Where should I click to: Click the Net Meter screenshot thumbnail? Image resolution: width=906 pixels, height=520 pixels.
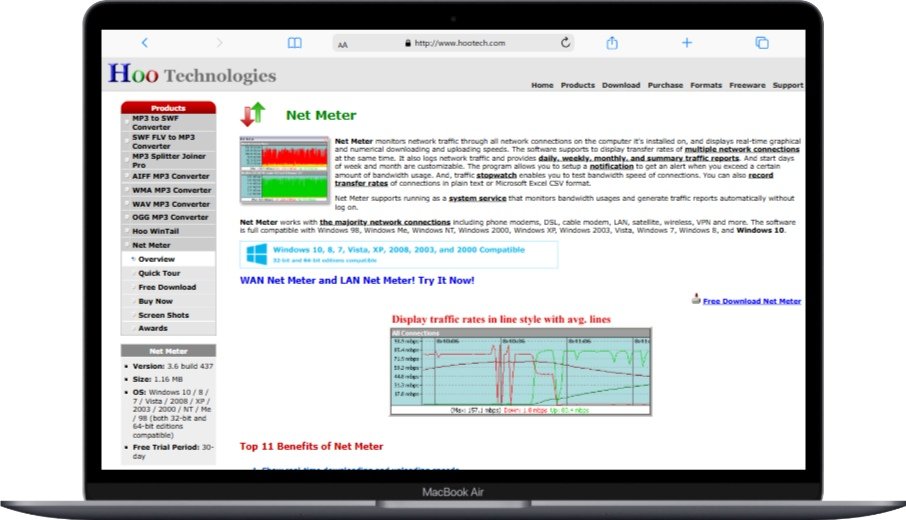tap(284, 170)
